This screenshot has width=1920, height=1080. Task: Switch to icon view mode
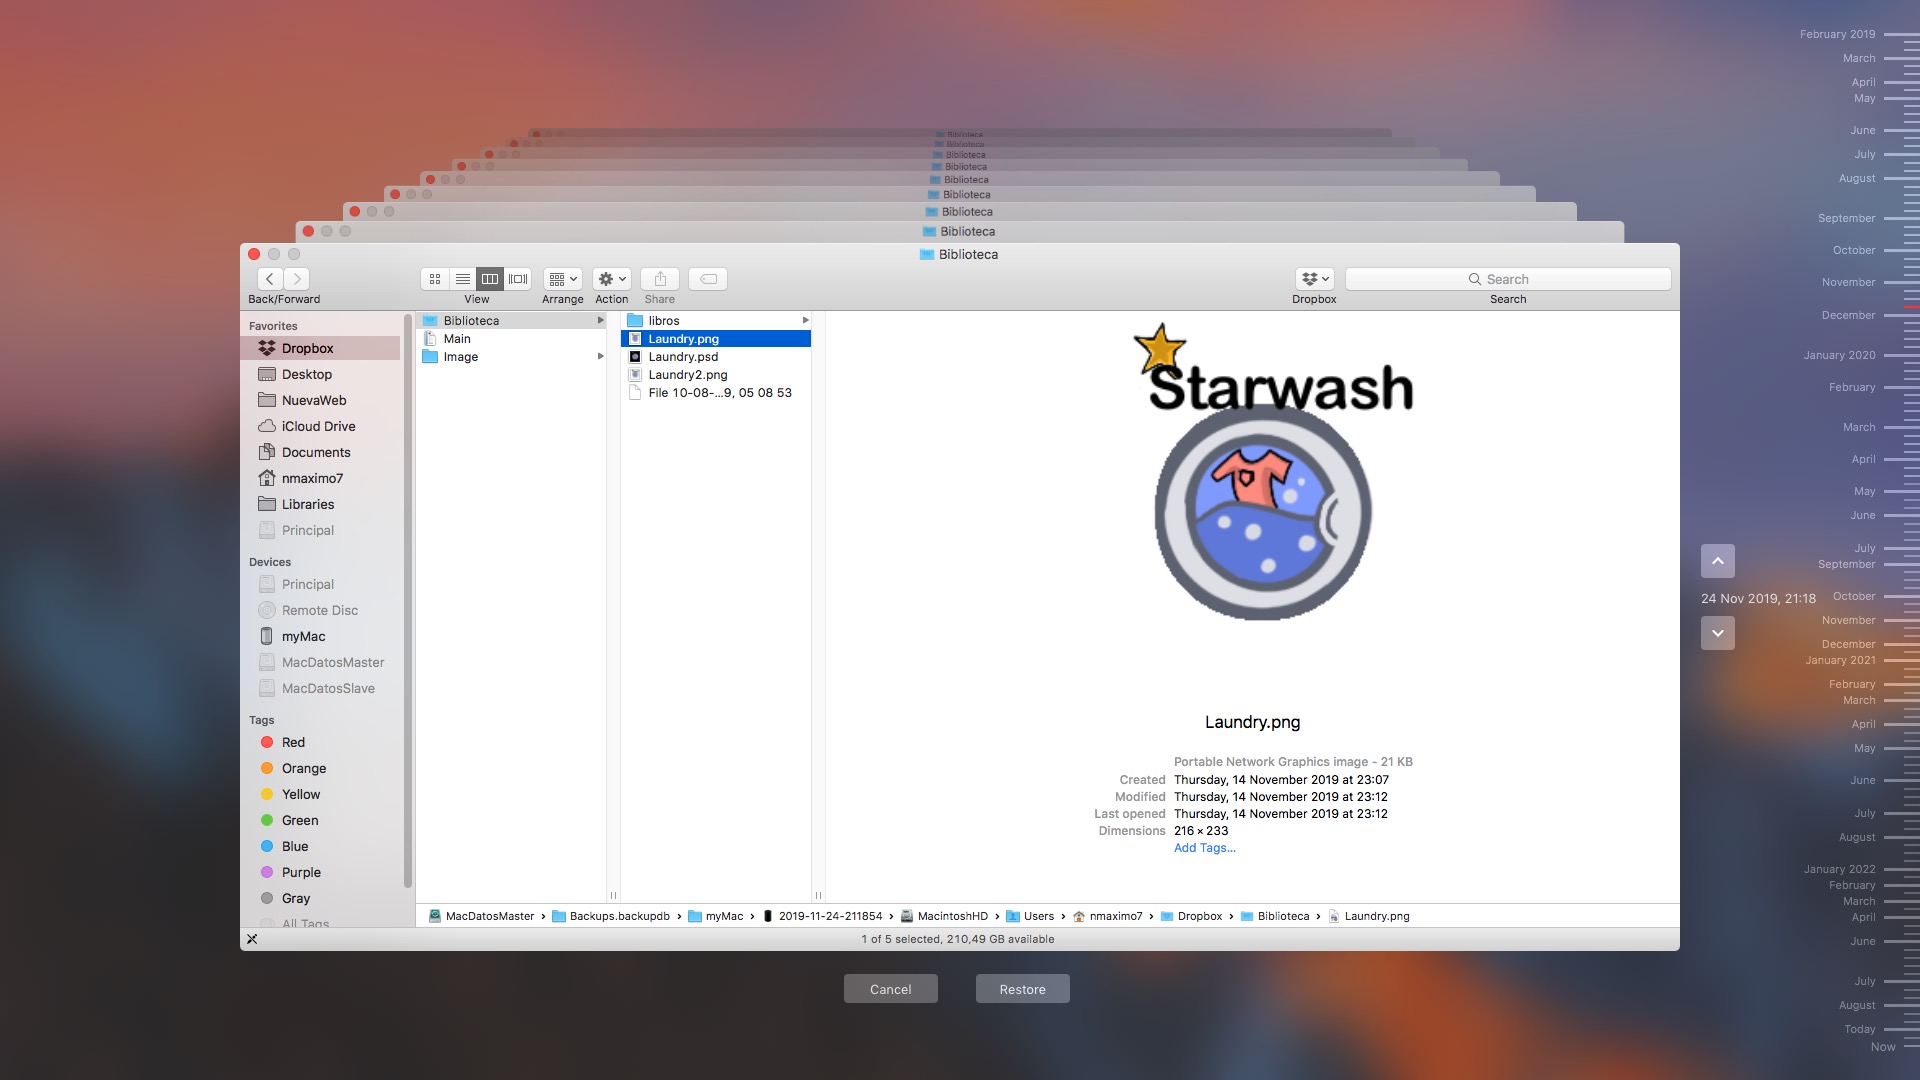click(435, 279)
